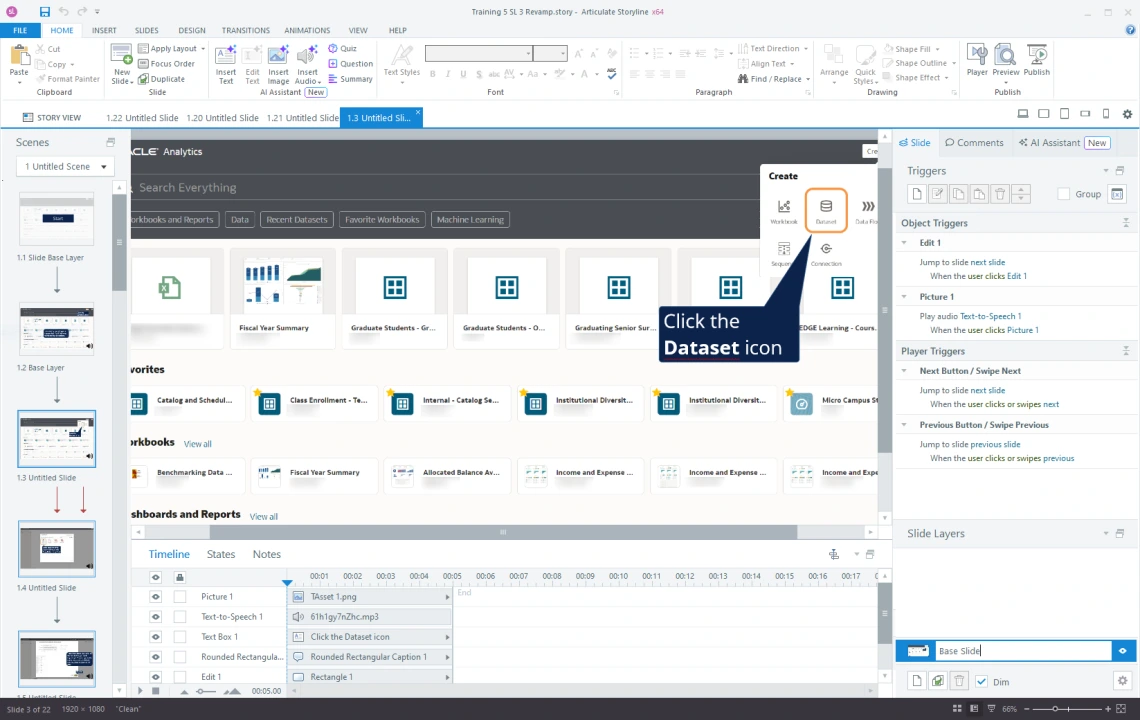The image size is (1140, 720).
Task: Click Dataset icon on slide
Action: [x=826, y=210]
